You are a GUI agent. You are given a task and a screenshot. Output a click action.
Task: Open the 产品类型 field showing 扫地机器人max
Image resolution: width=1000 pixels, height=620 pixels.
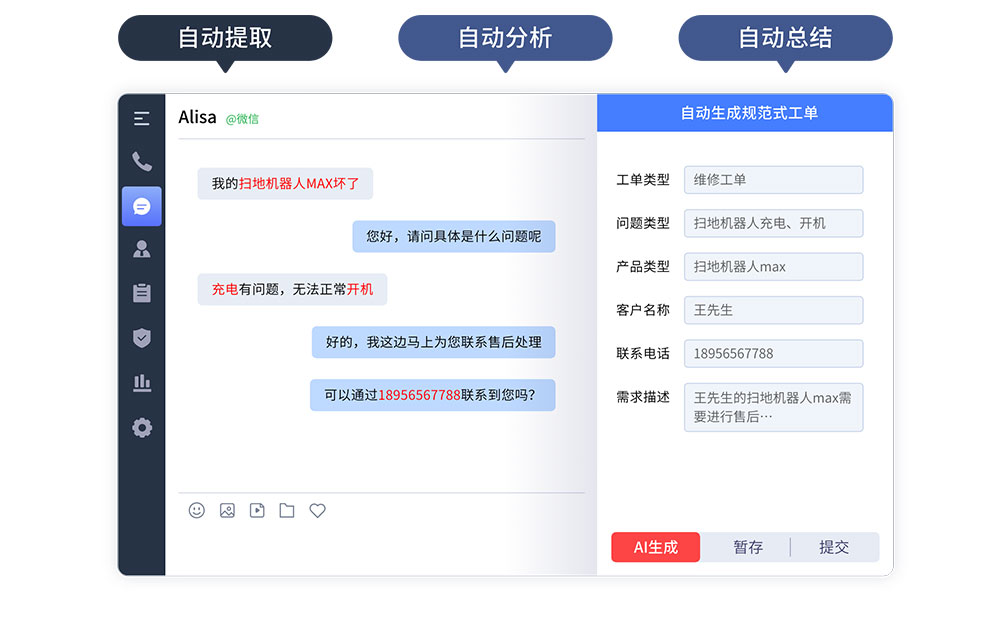point(773,266)
